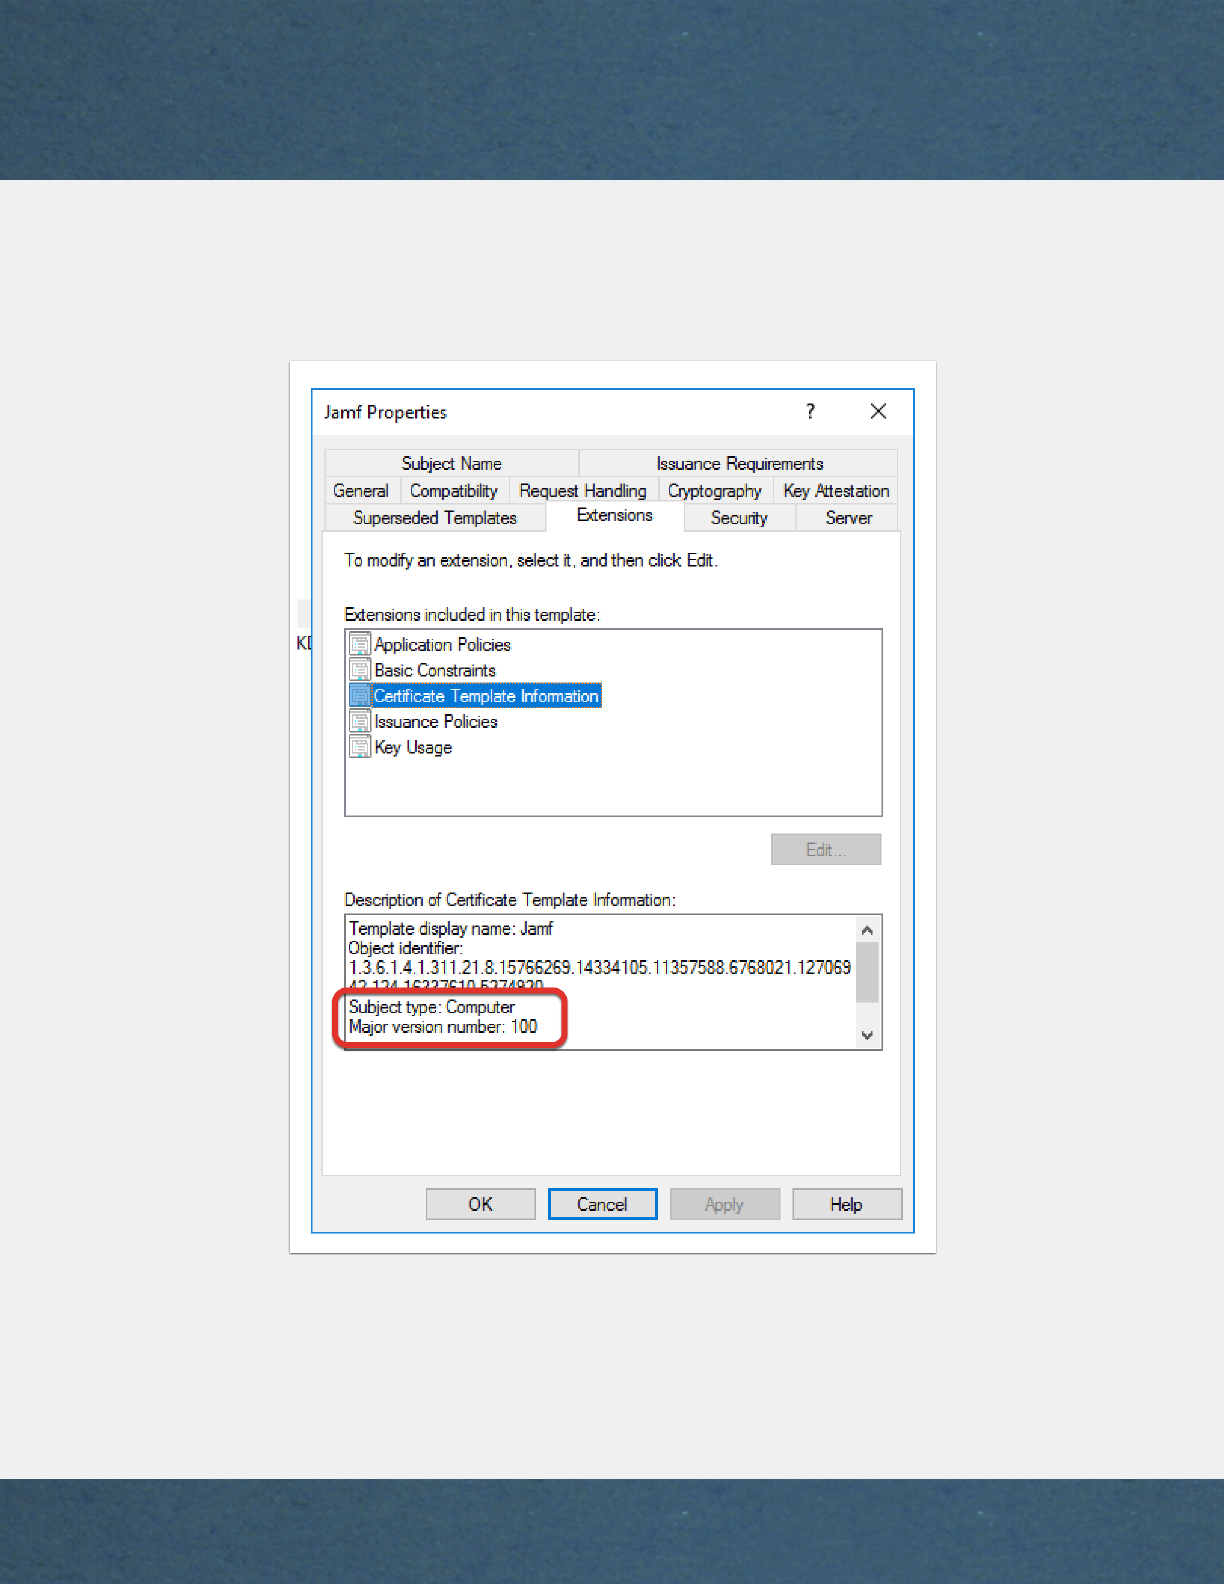This screenshot has width=1224, height=1584.
Task: Select Application Policies in extensions list
Action: 442,644
